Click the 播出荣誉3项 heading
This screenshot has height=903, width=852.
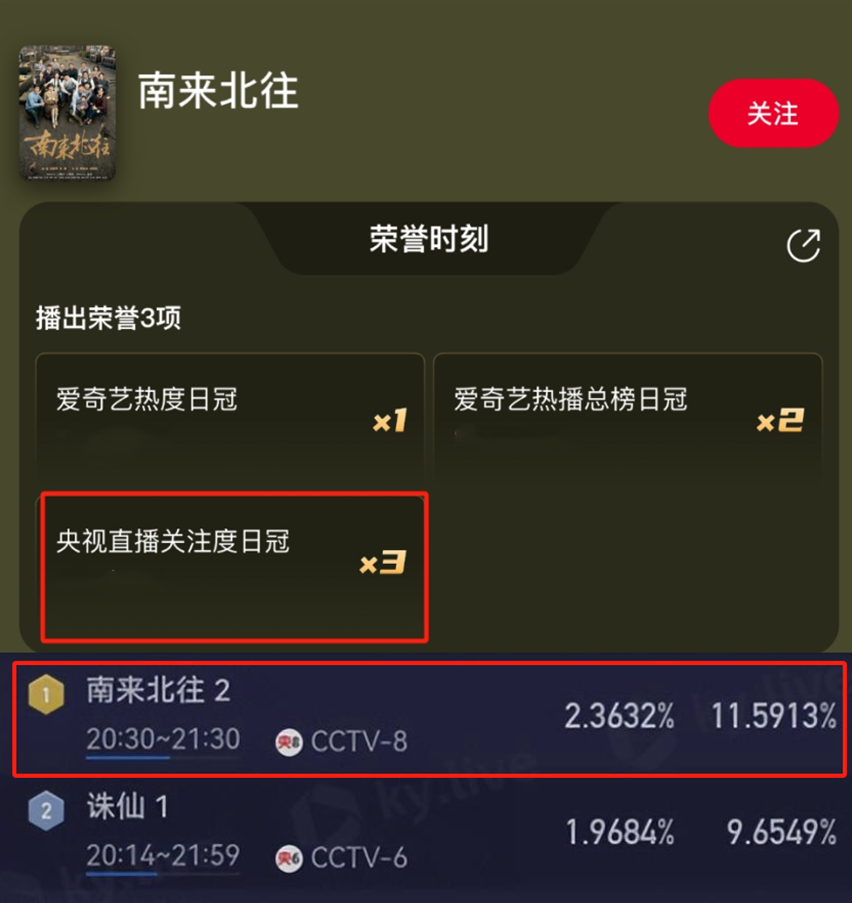point(108,318)
